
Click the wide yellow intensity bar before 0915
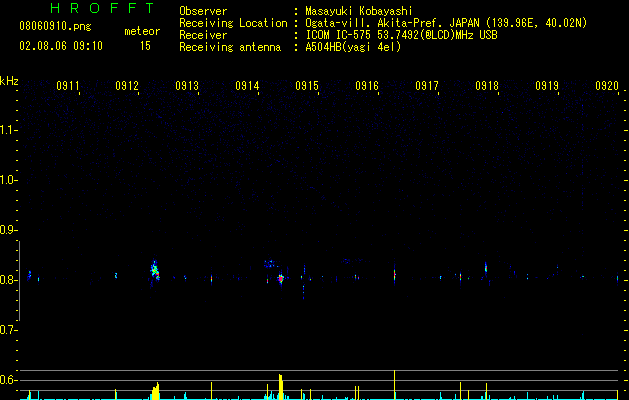(x=281, y=387)
